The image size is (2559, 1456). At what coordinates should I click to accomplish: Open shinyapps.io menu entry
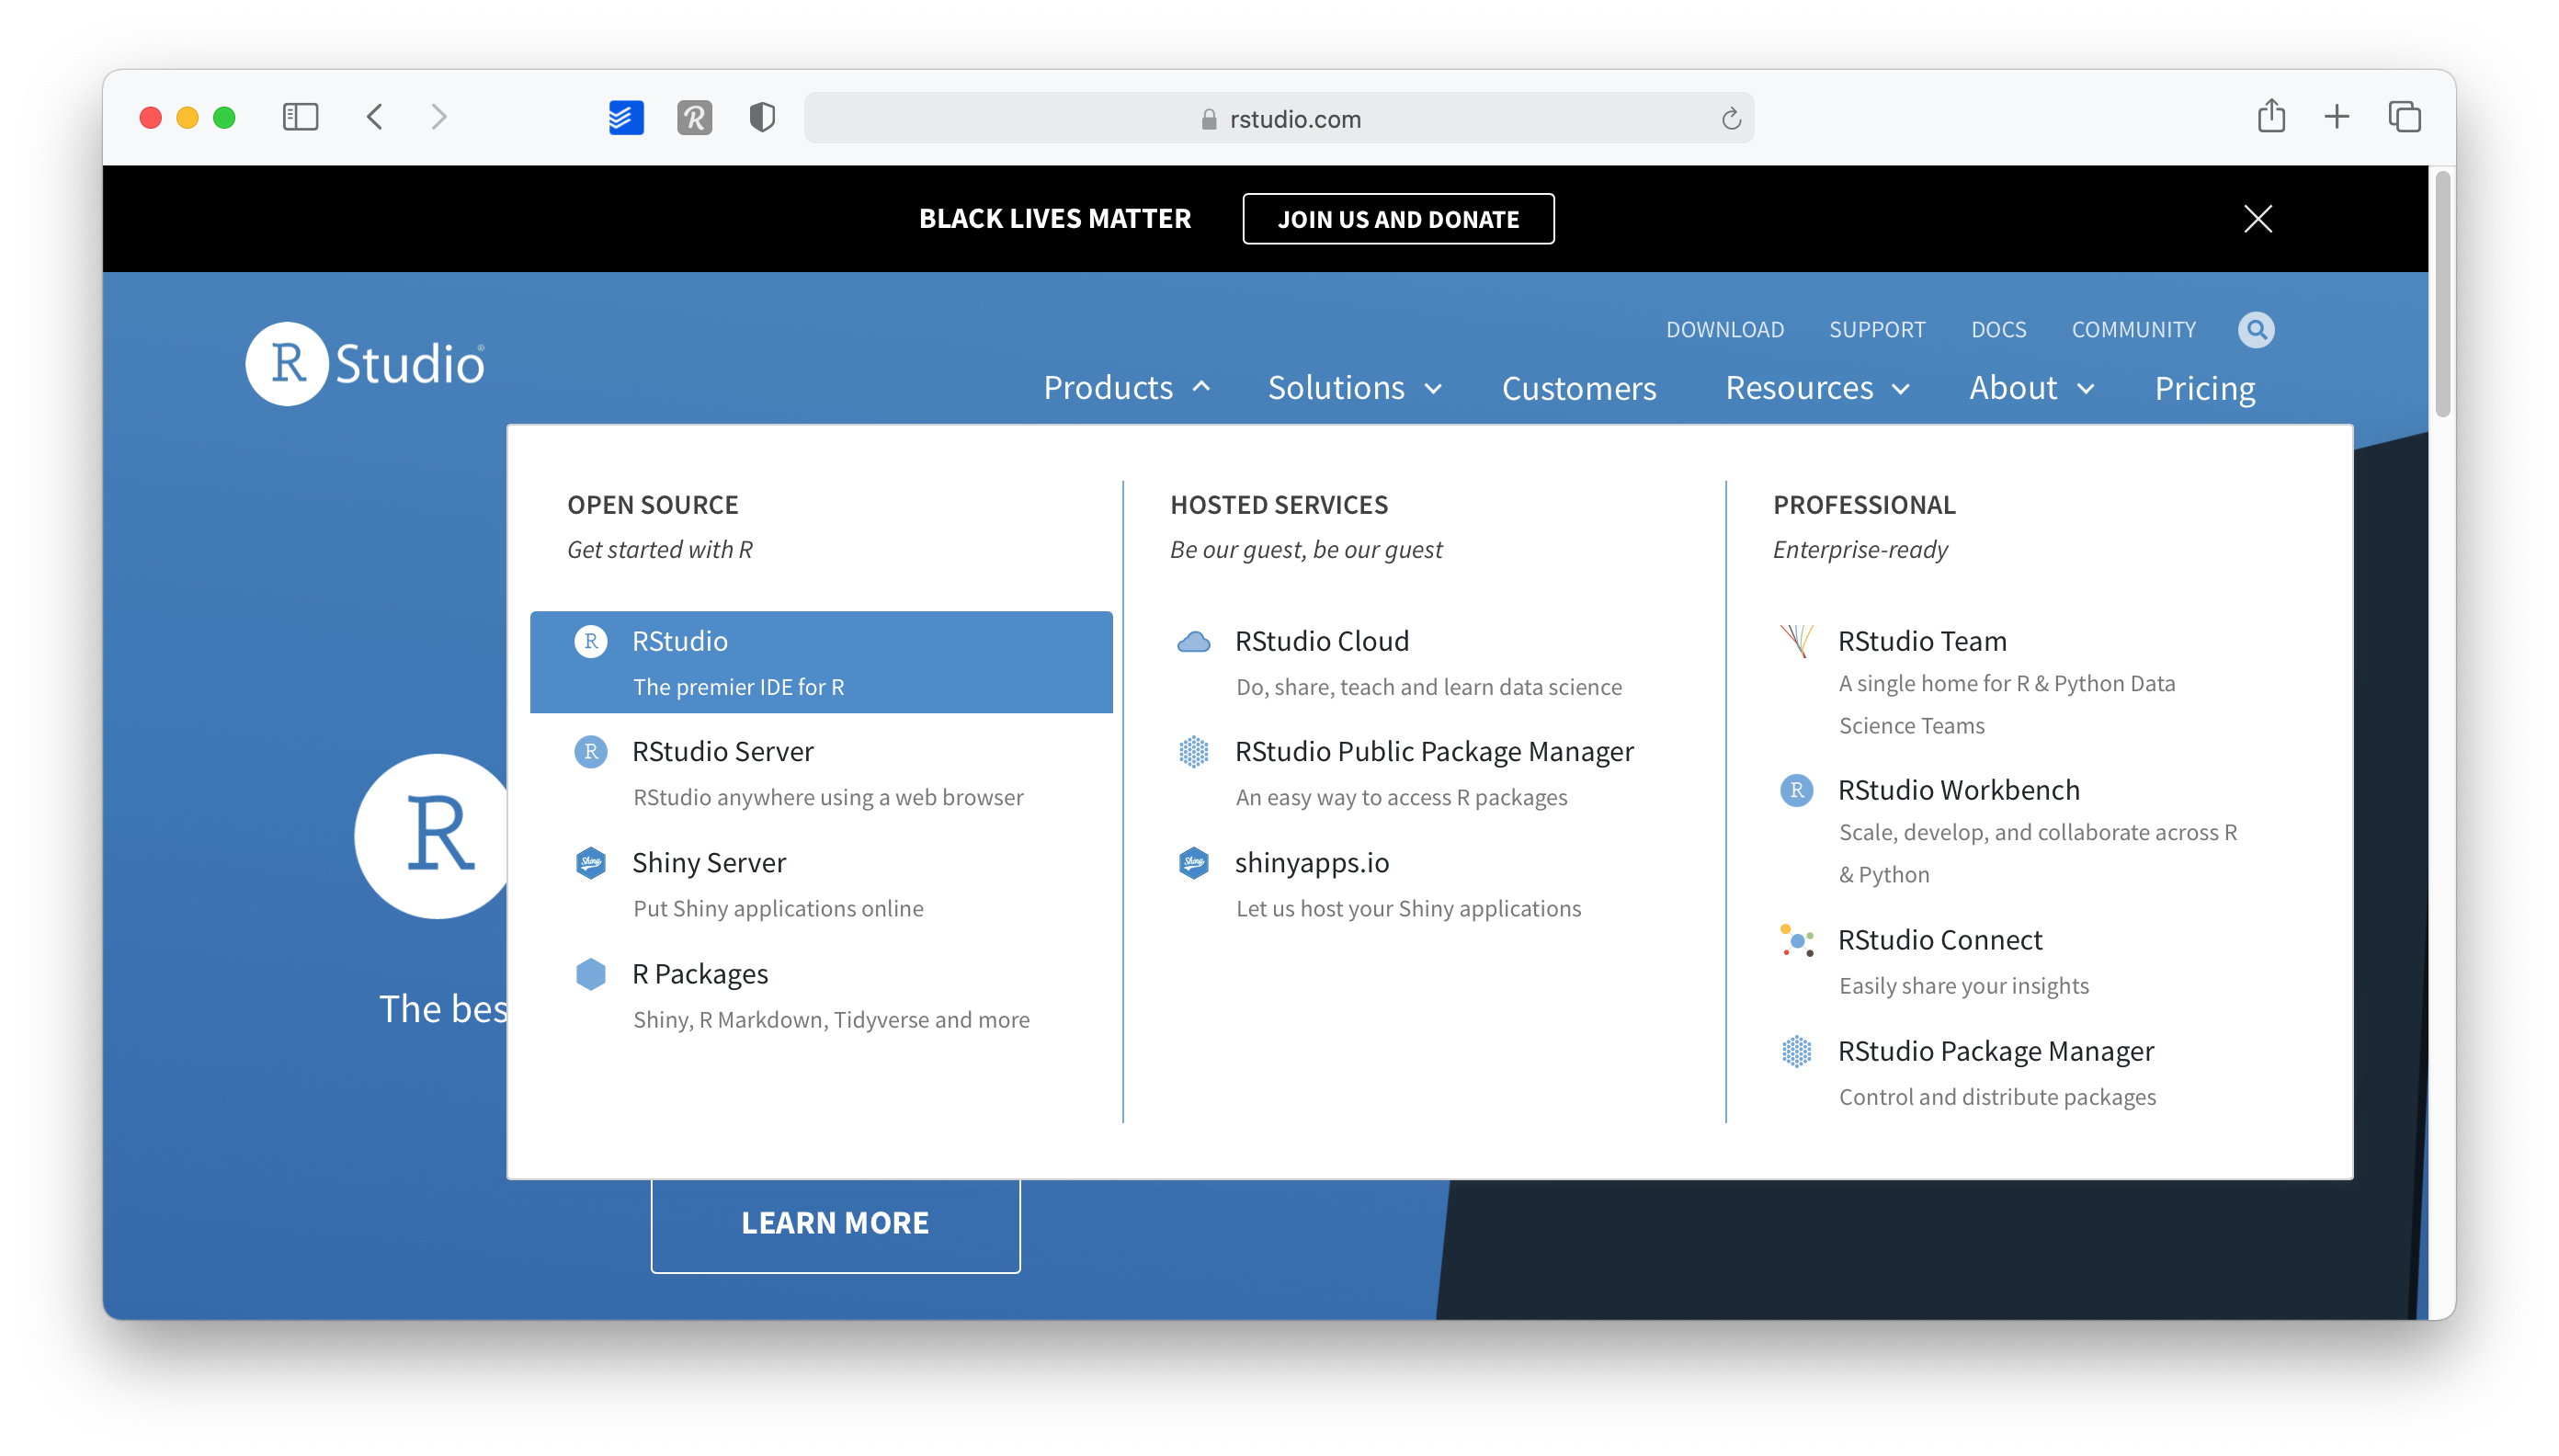1423,884
